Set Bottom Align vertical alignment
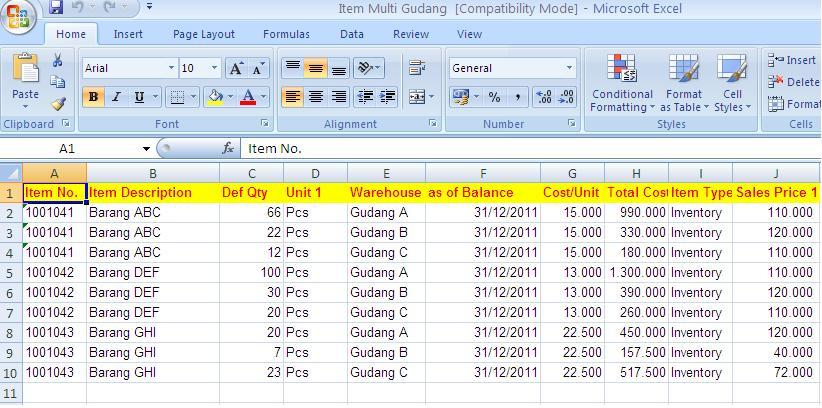This screenshot has height=408, width=822. click(x=339, y=68)
